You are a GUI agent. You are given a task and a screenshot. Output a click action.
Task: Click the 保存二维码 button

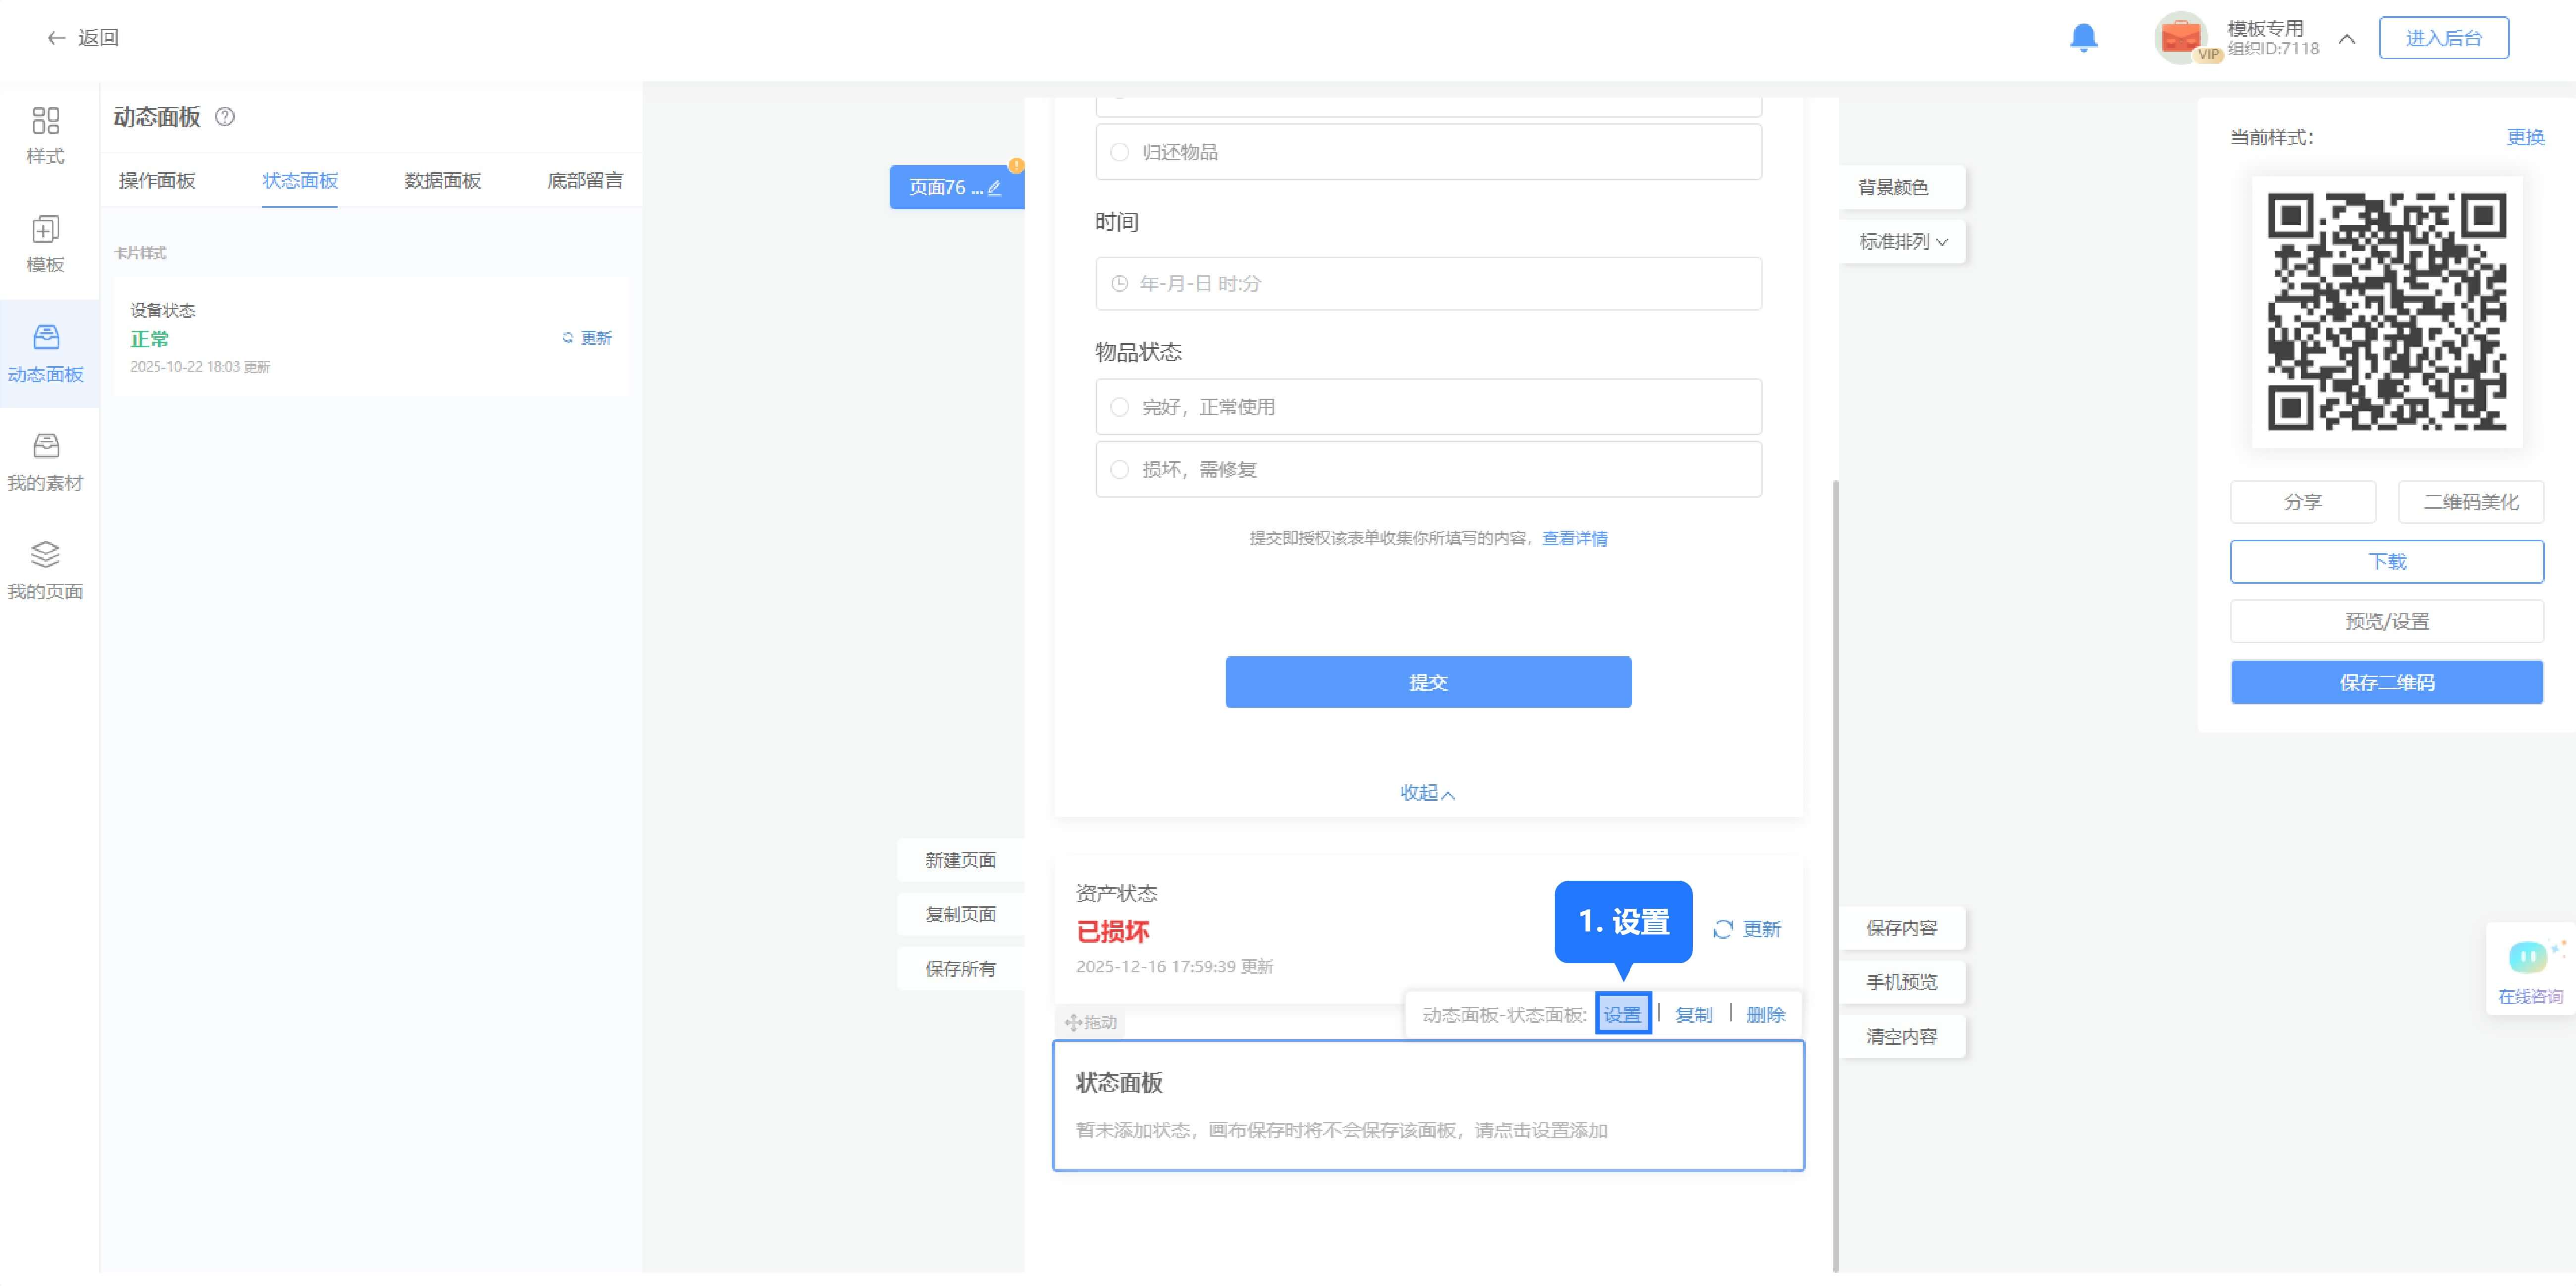pos(2386,683)
